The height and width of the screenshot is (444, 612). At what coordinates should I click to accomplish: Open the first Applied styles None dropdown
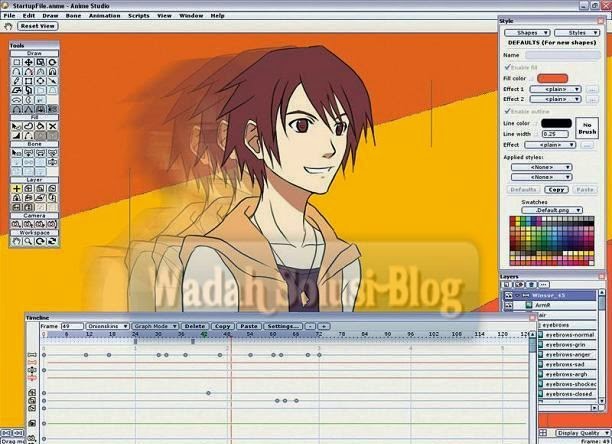click(542, 167)
